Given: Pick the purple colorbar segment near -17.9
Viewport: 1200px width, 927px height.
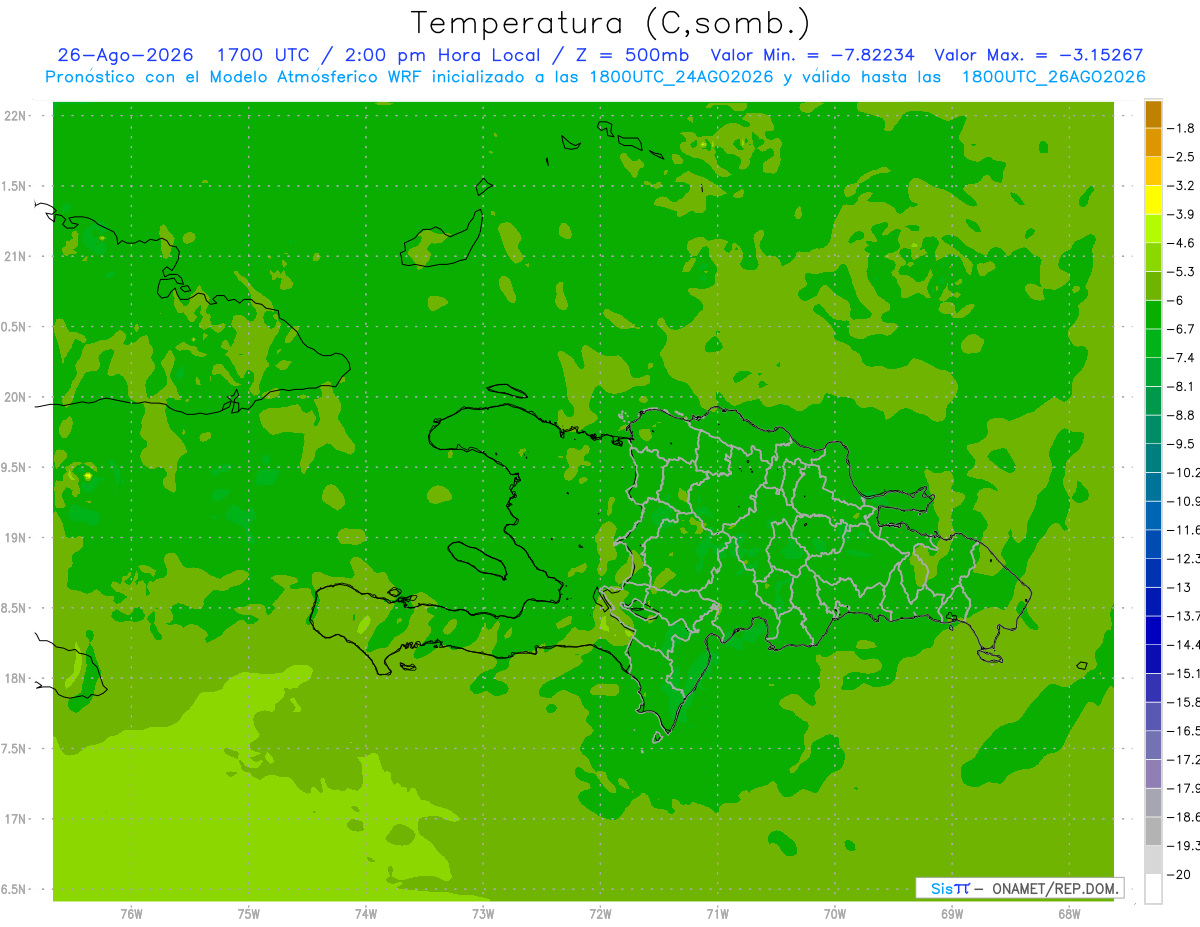Looking at the screenshot, I should click(1153, 774).
